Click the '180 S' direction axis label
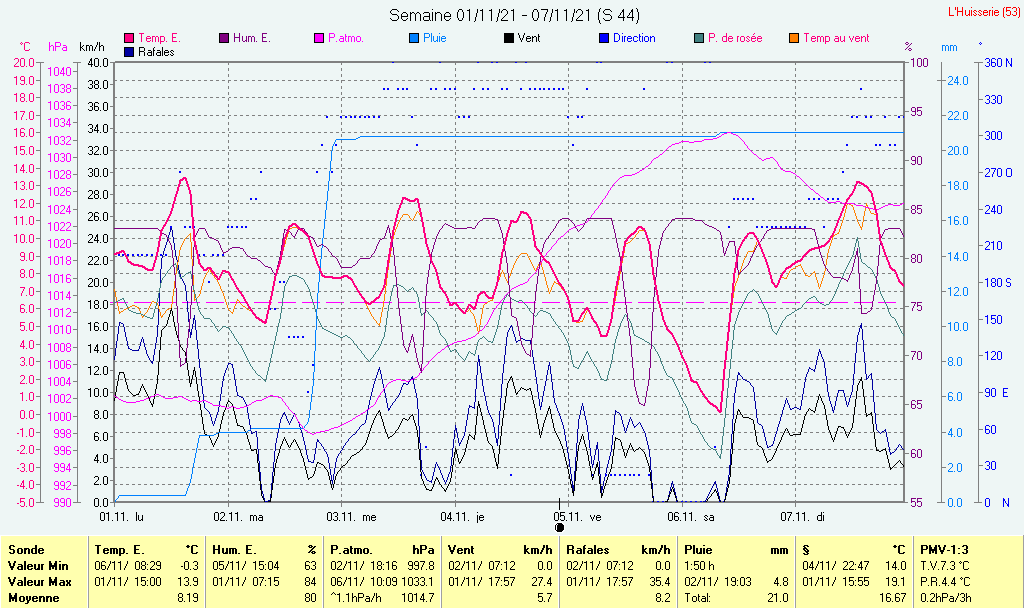This screenshot has width=1024, height=608. [x=998, y=283]
